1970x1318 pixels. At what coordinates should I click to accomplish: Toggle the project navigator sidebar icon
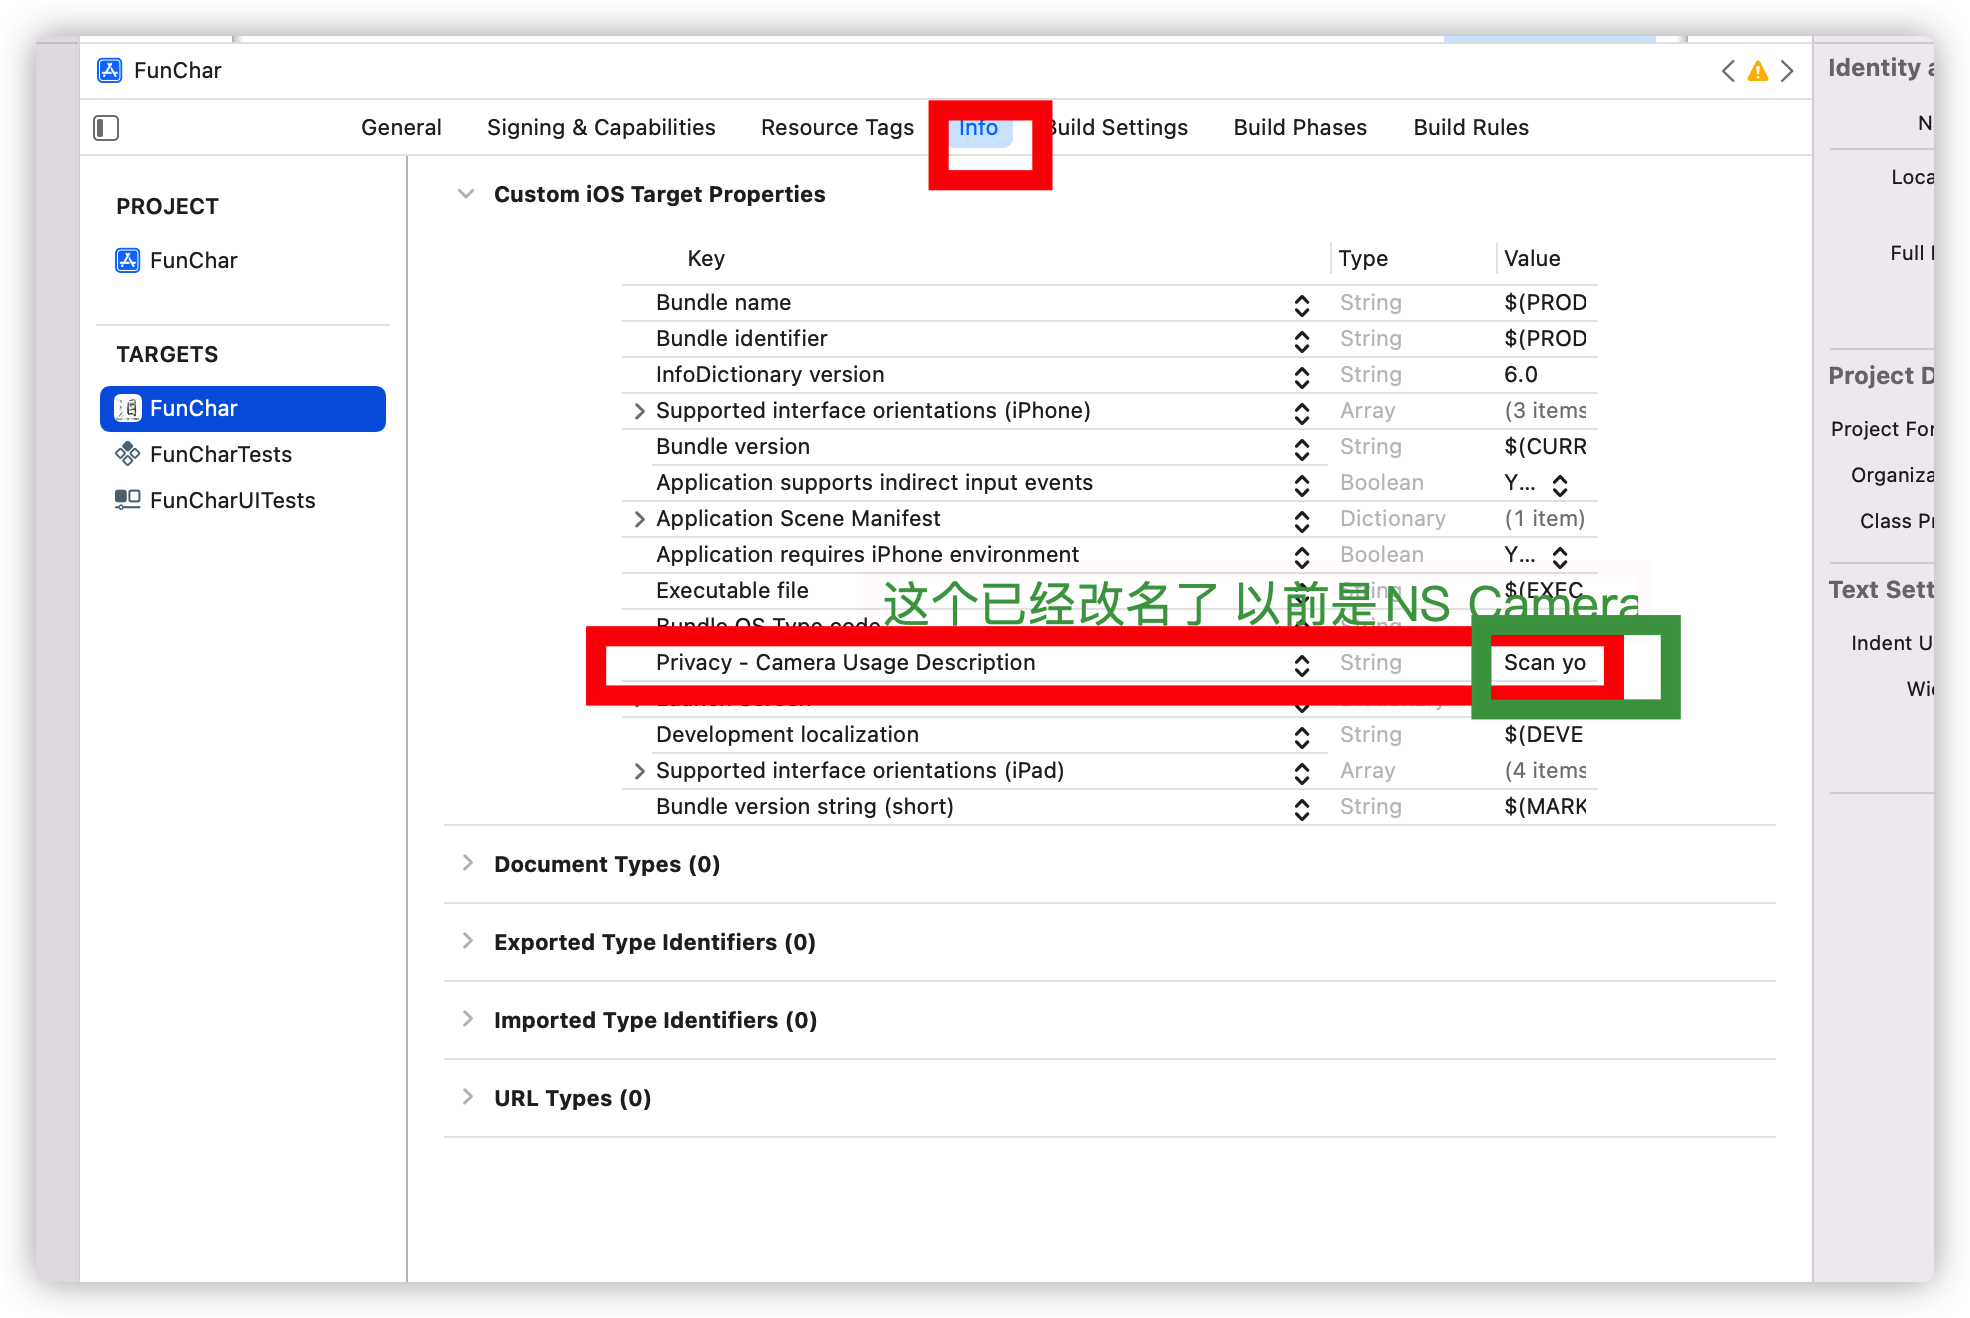(x=106, y=128)
